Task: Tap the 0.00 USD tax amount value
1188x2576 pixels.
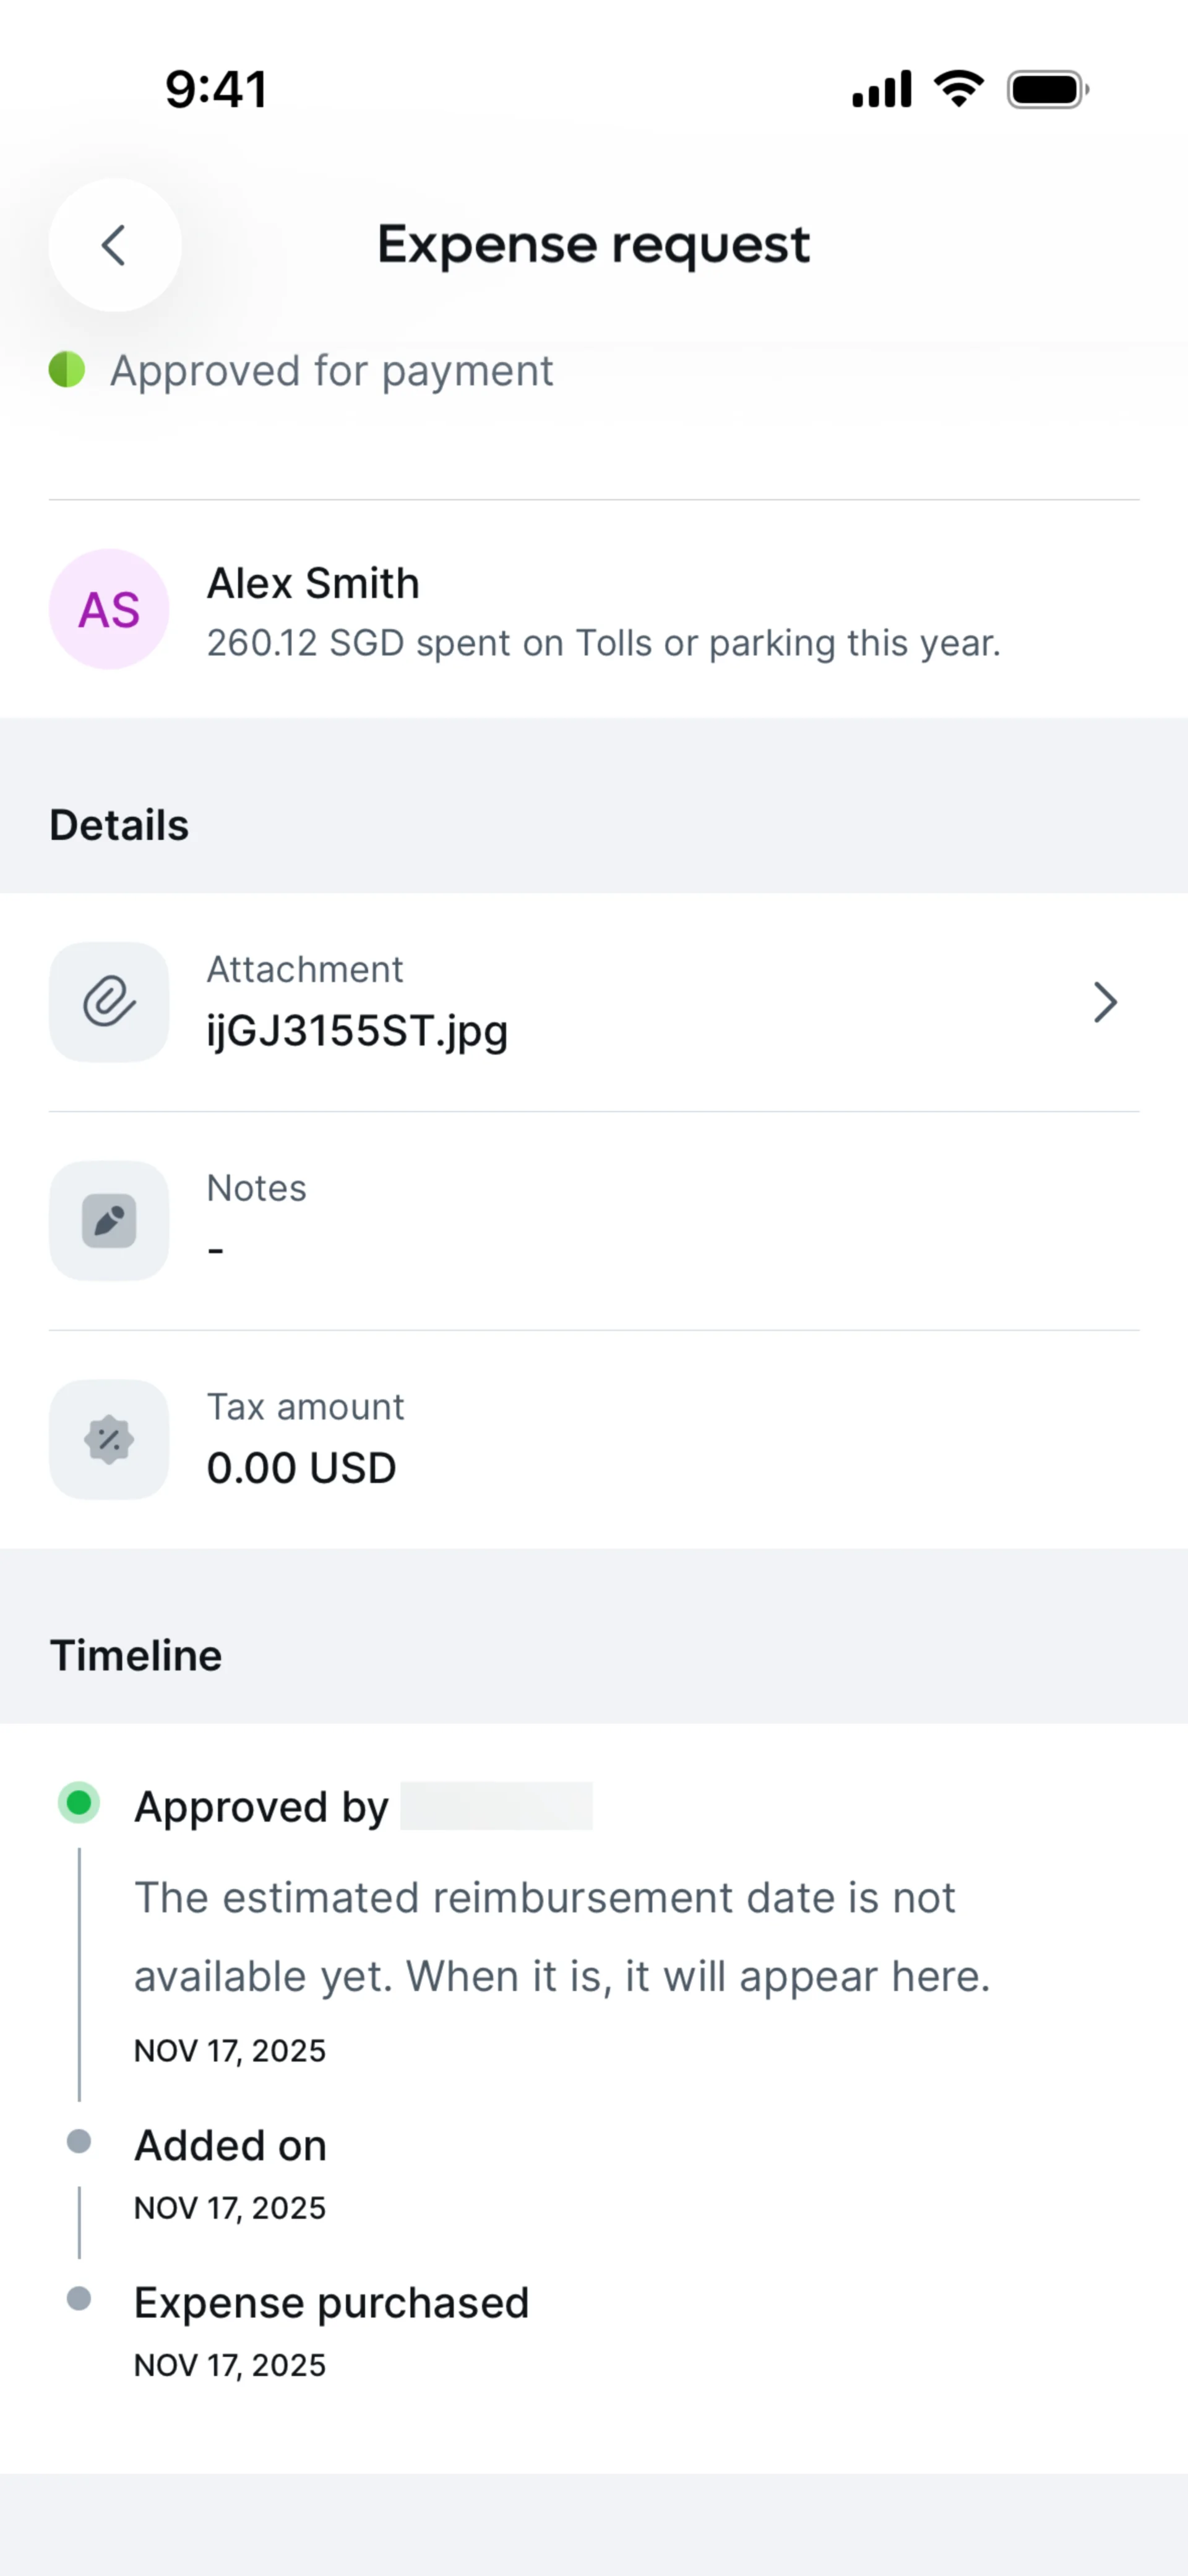Action: point(301,1468)
